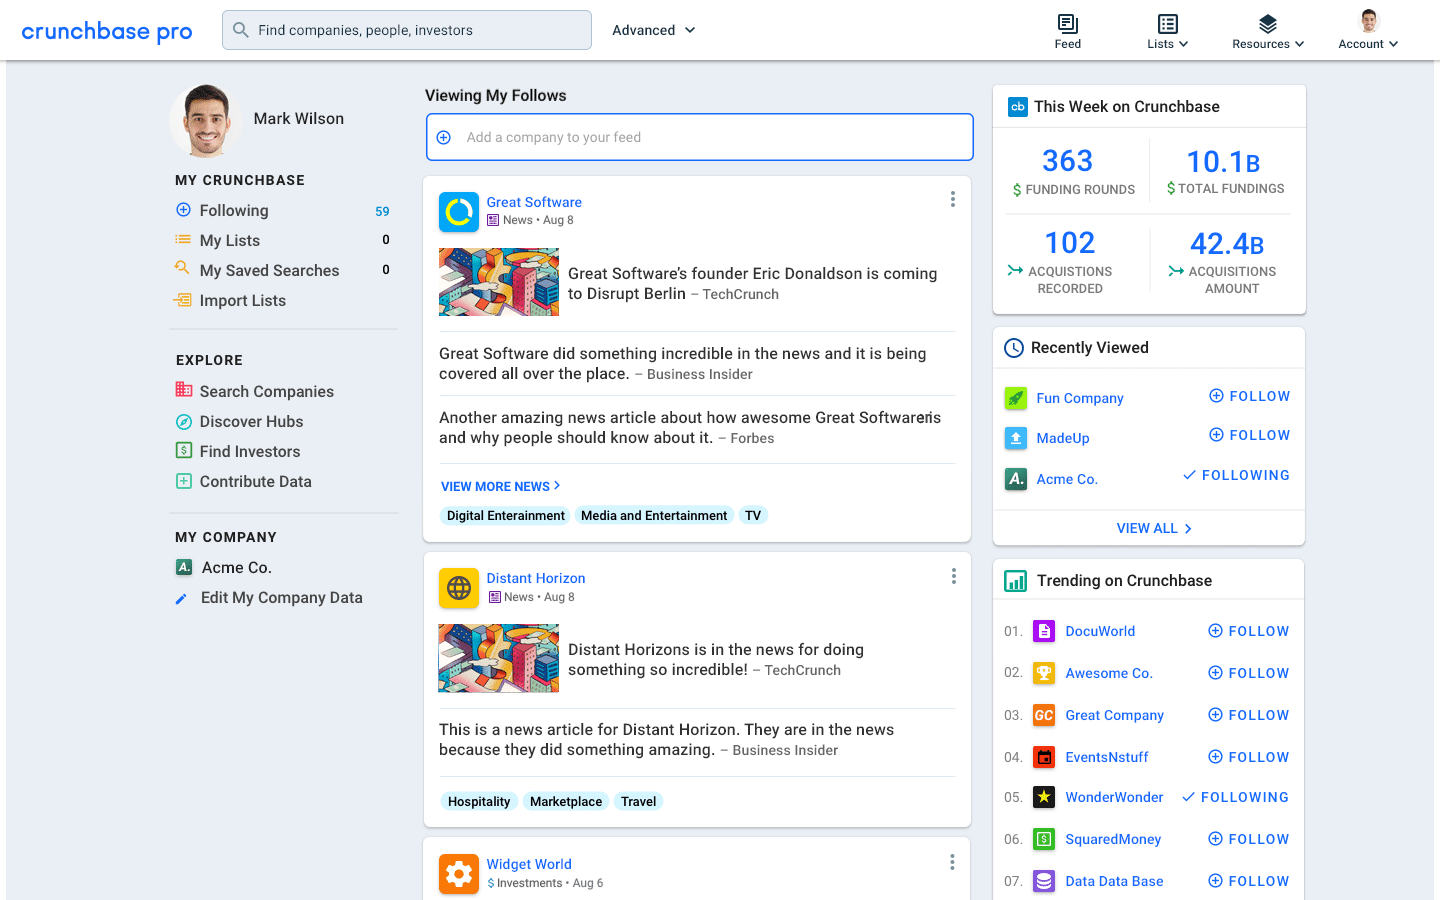Click the Search Companies icon under Explore
Viewport: 1440px width, 900px height.
click(183, 391)
